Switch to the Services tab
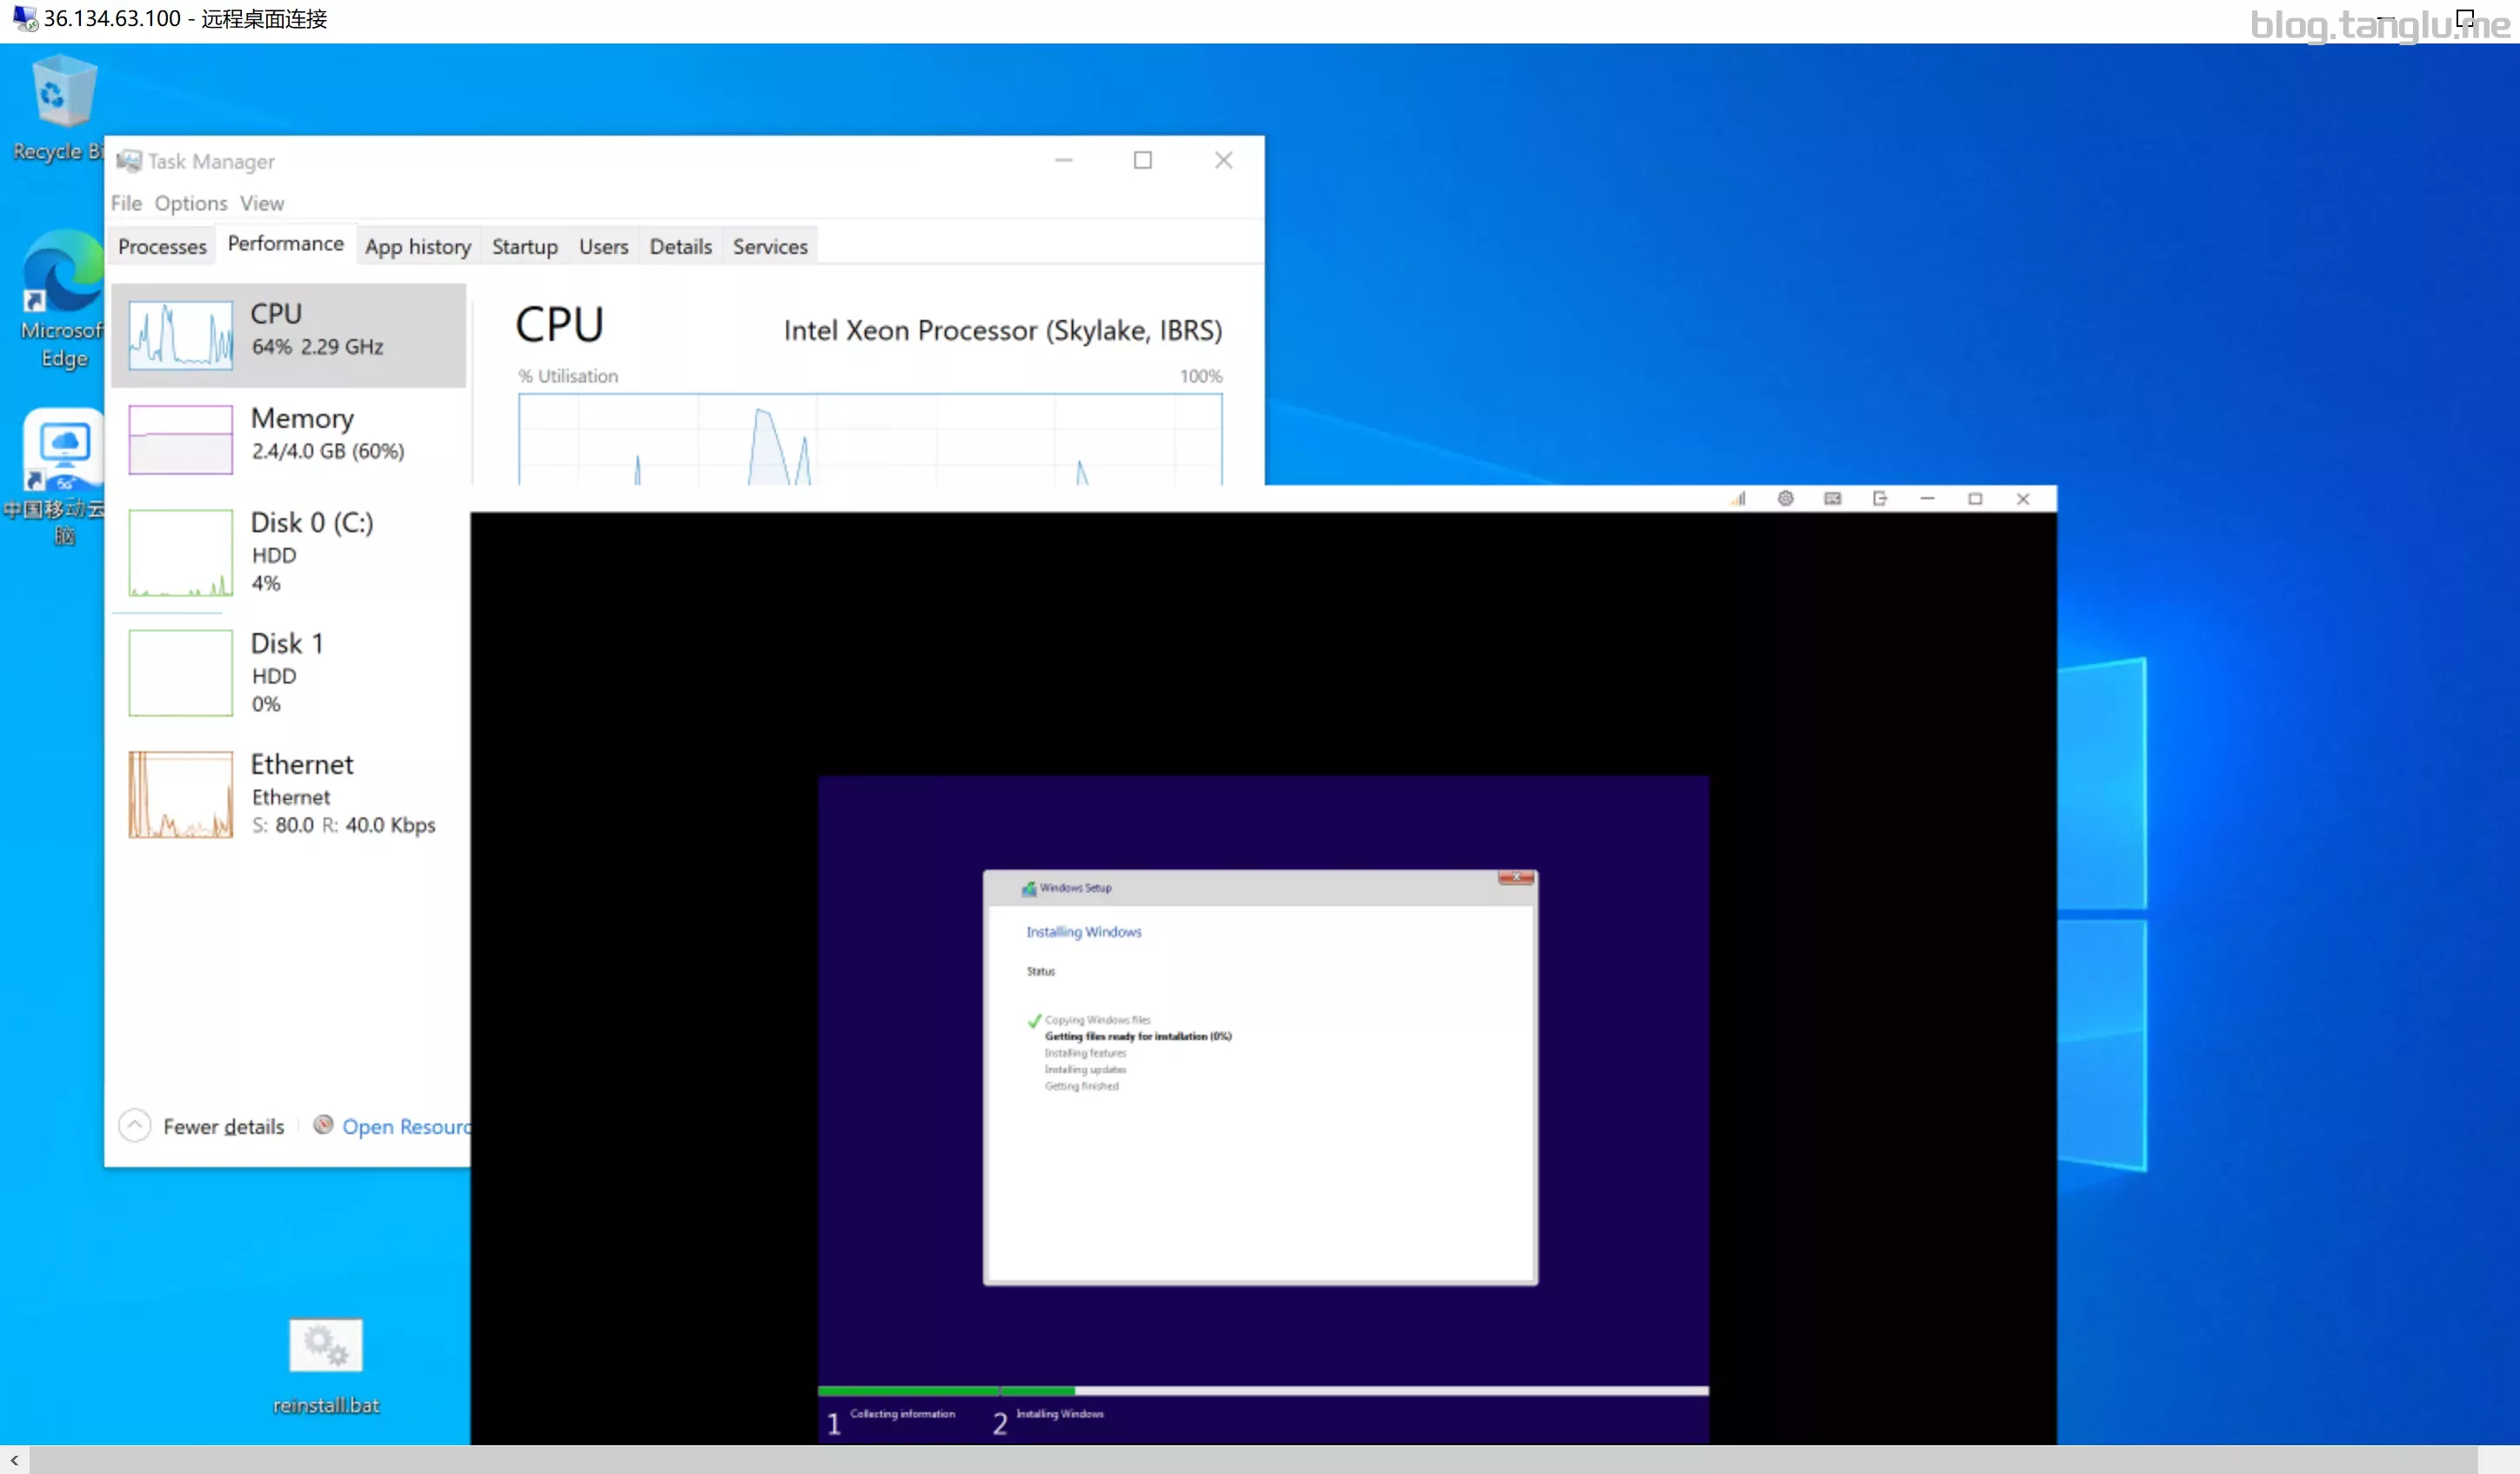Viewport: 2520px width, 1474px height. coord(770,246)
